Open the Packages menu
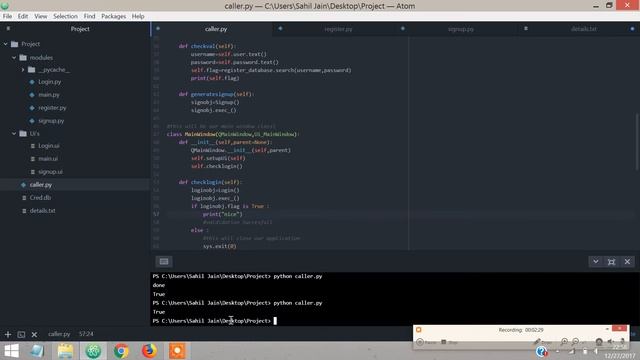The height and width of the screenshot is (360, 640). coord(113,16)
